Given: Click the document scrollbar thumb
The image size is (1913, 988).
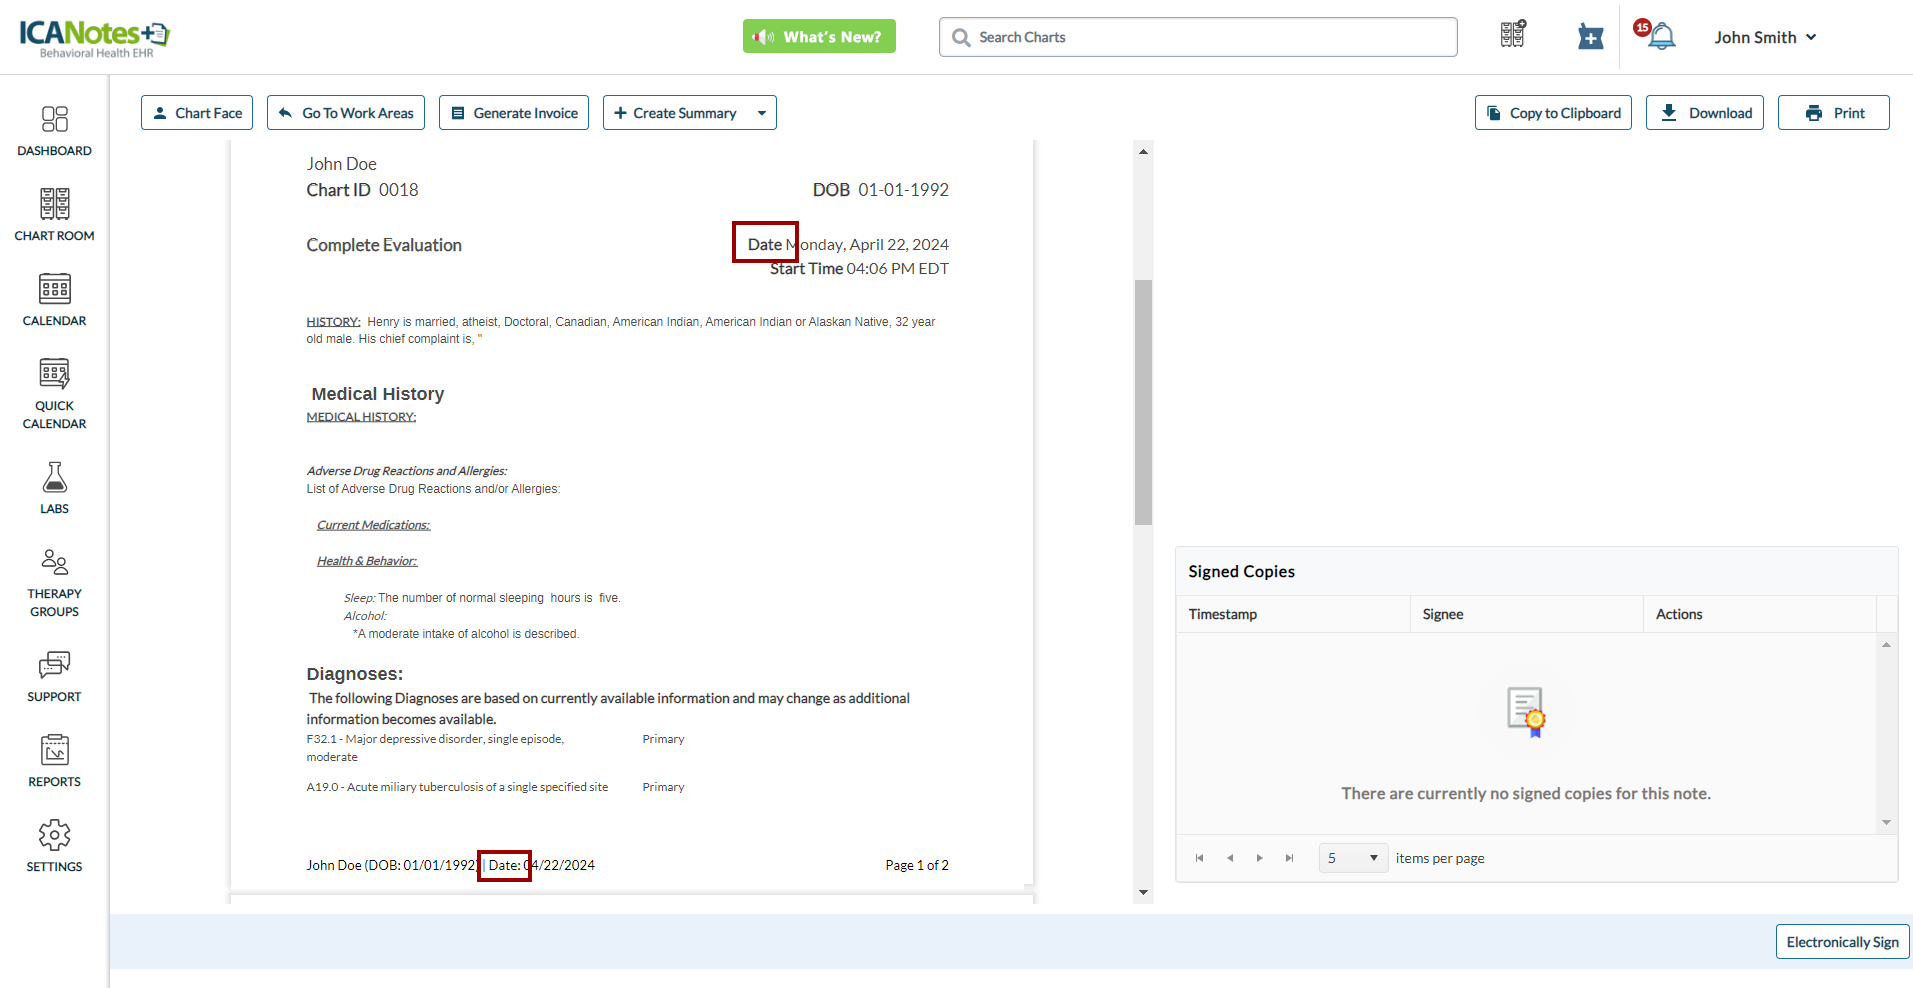Looking at the screenshot, I should (1143, 402).
